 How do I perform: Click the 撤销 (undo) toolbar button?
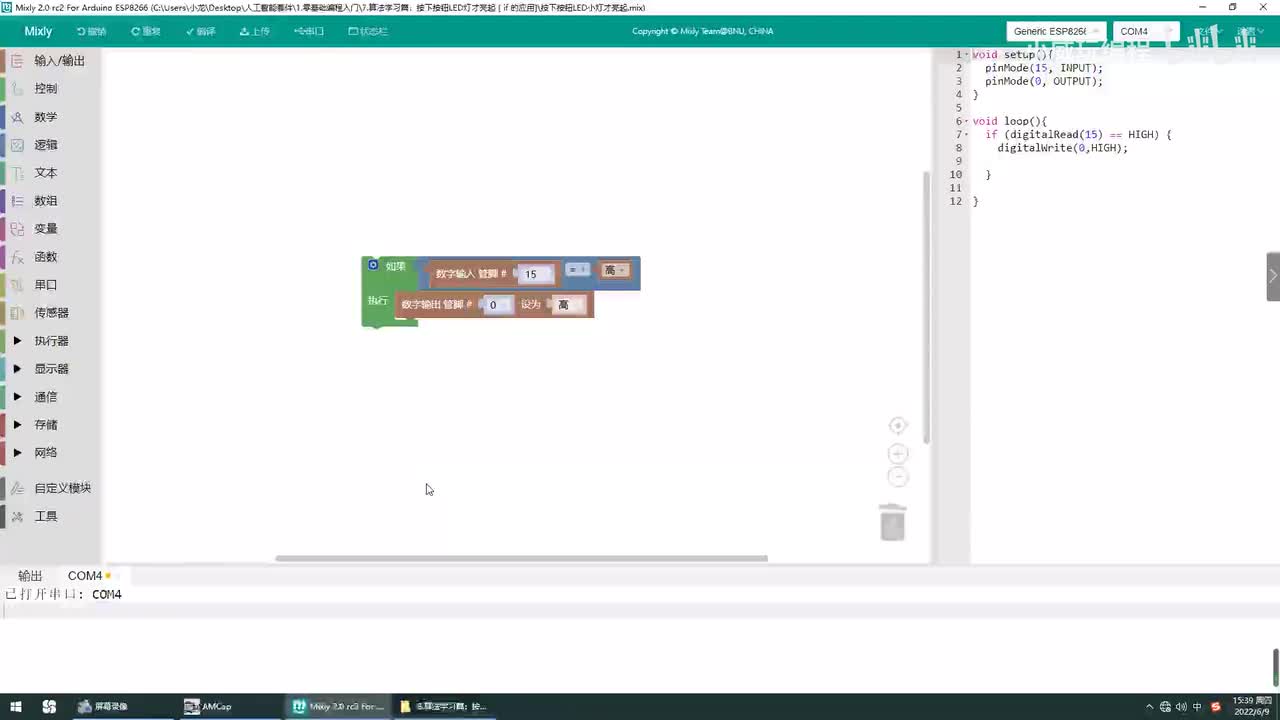click(91, 31)
